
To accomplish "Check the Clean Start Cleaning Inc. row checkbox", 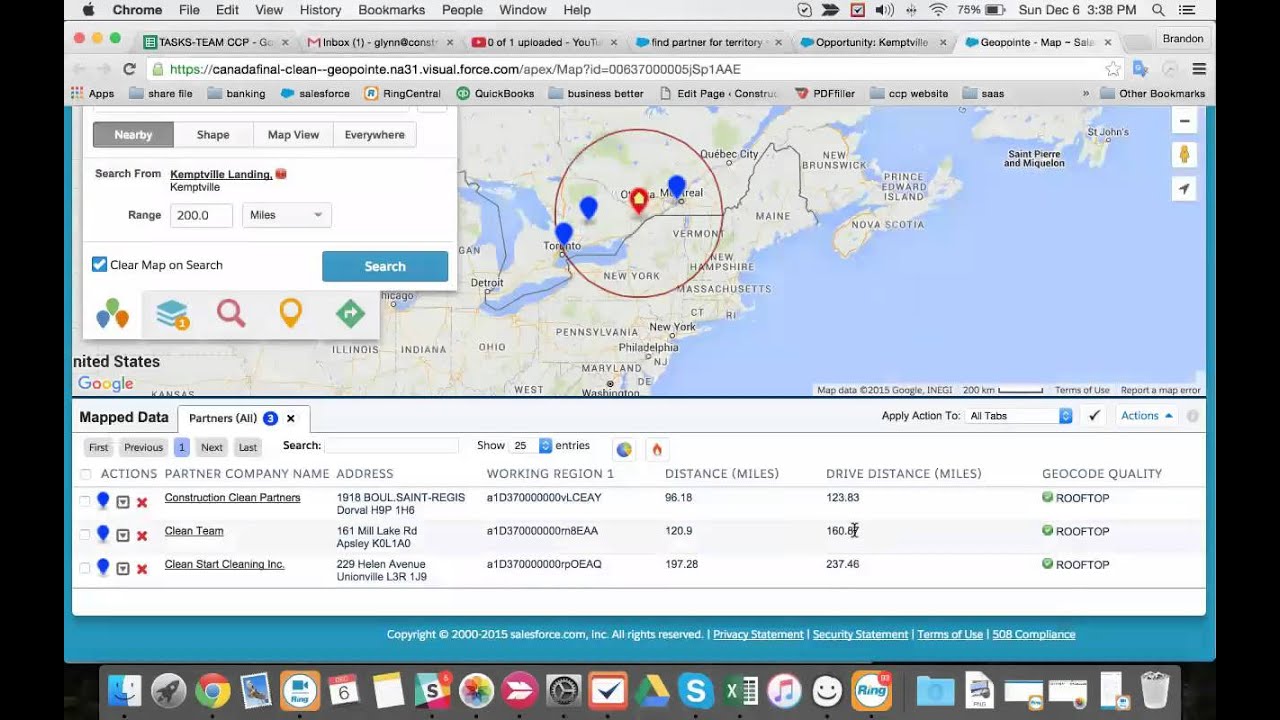I will click(85, 567).
